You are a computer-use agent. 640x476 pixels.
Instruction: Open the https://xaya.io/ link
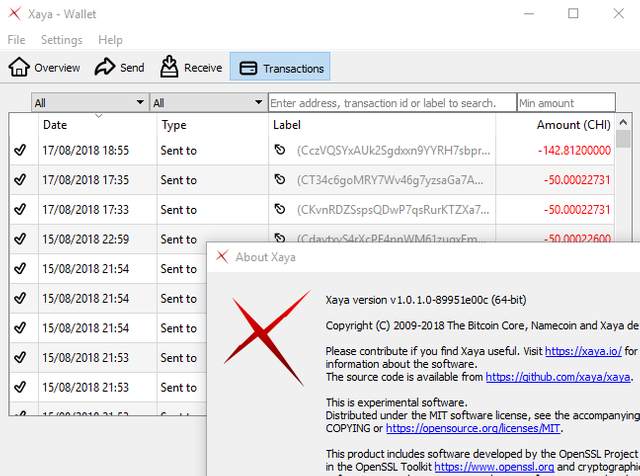pyautogui.click(x=583, y=351)
